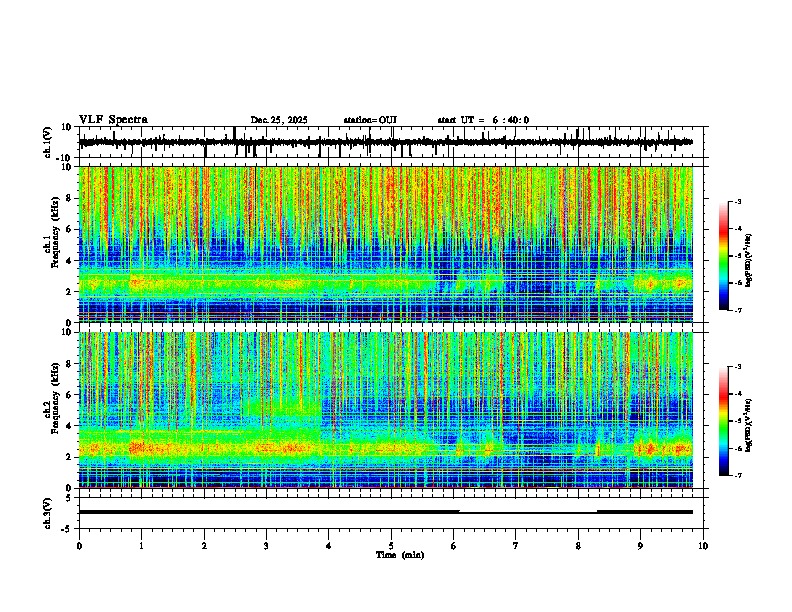Click the "8" tick on ch.1 frequency axis

[x=70, y=198]
